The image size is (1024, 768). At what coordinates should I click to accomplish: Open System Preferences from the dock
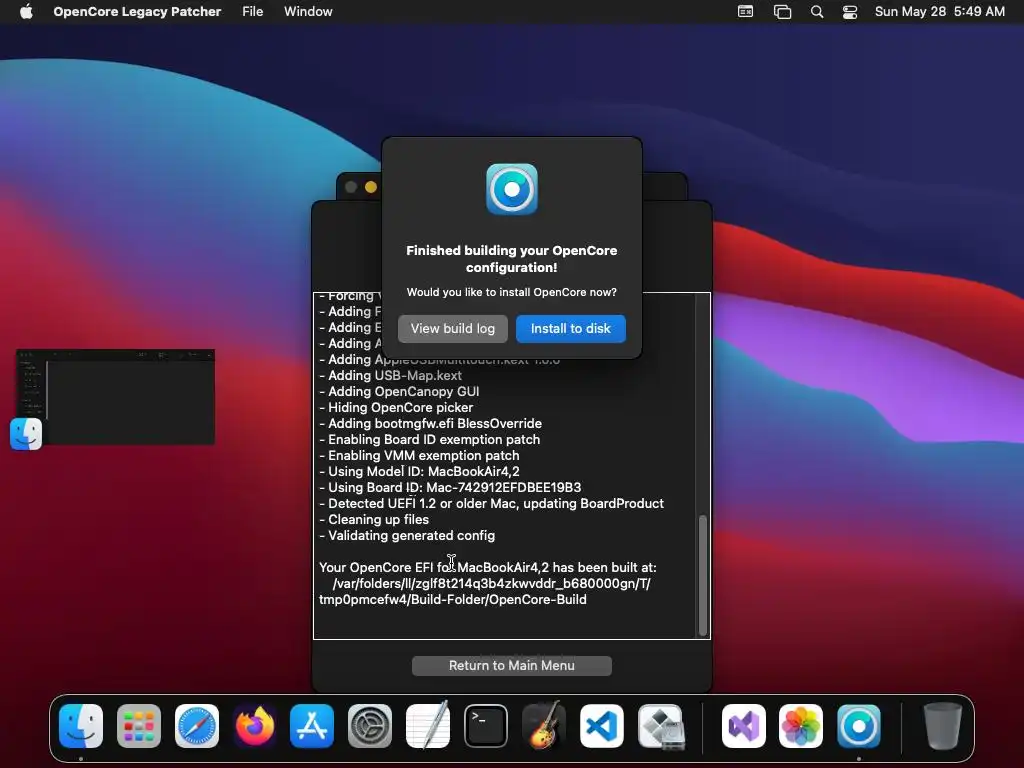[x=370, y=726]
